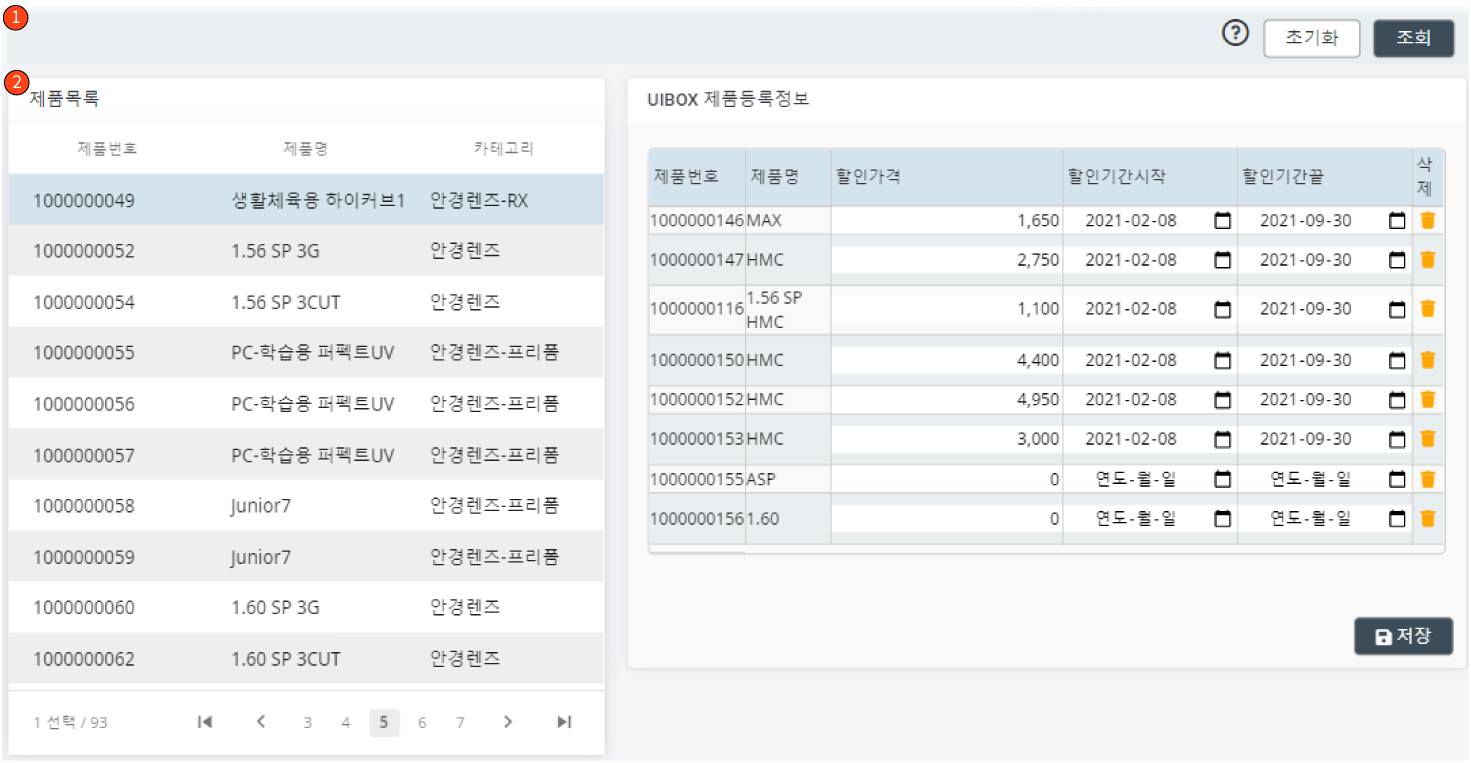This screenshot has width=1471, height=763.
Task: Click the trash icon for the ASP row
Action: (1427, 478)
